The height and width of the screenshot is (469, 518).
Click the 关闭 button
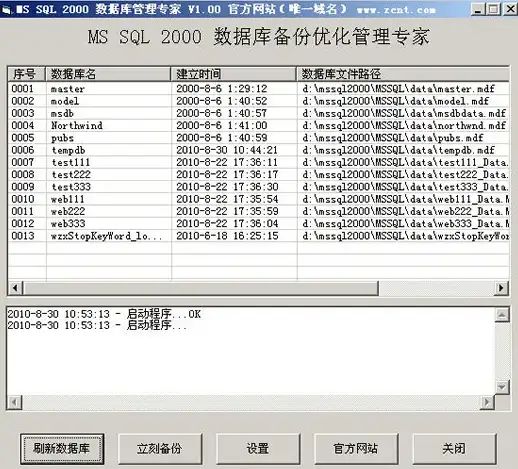(454, 449)
